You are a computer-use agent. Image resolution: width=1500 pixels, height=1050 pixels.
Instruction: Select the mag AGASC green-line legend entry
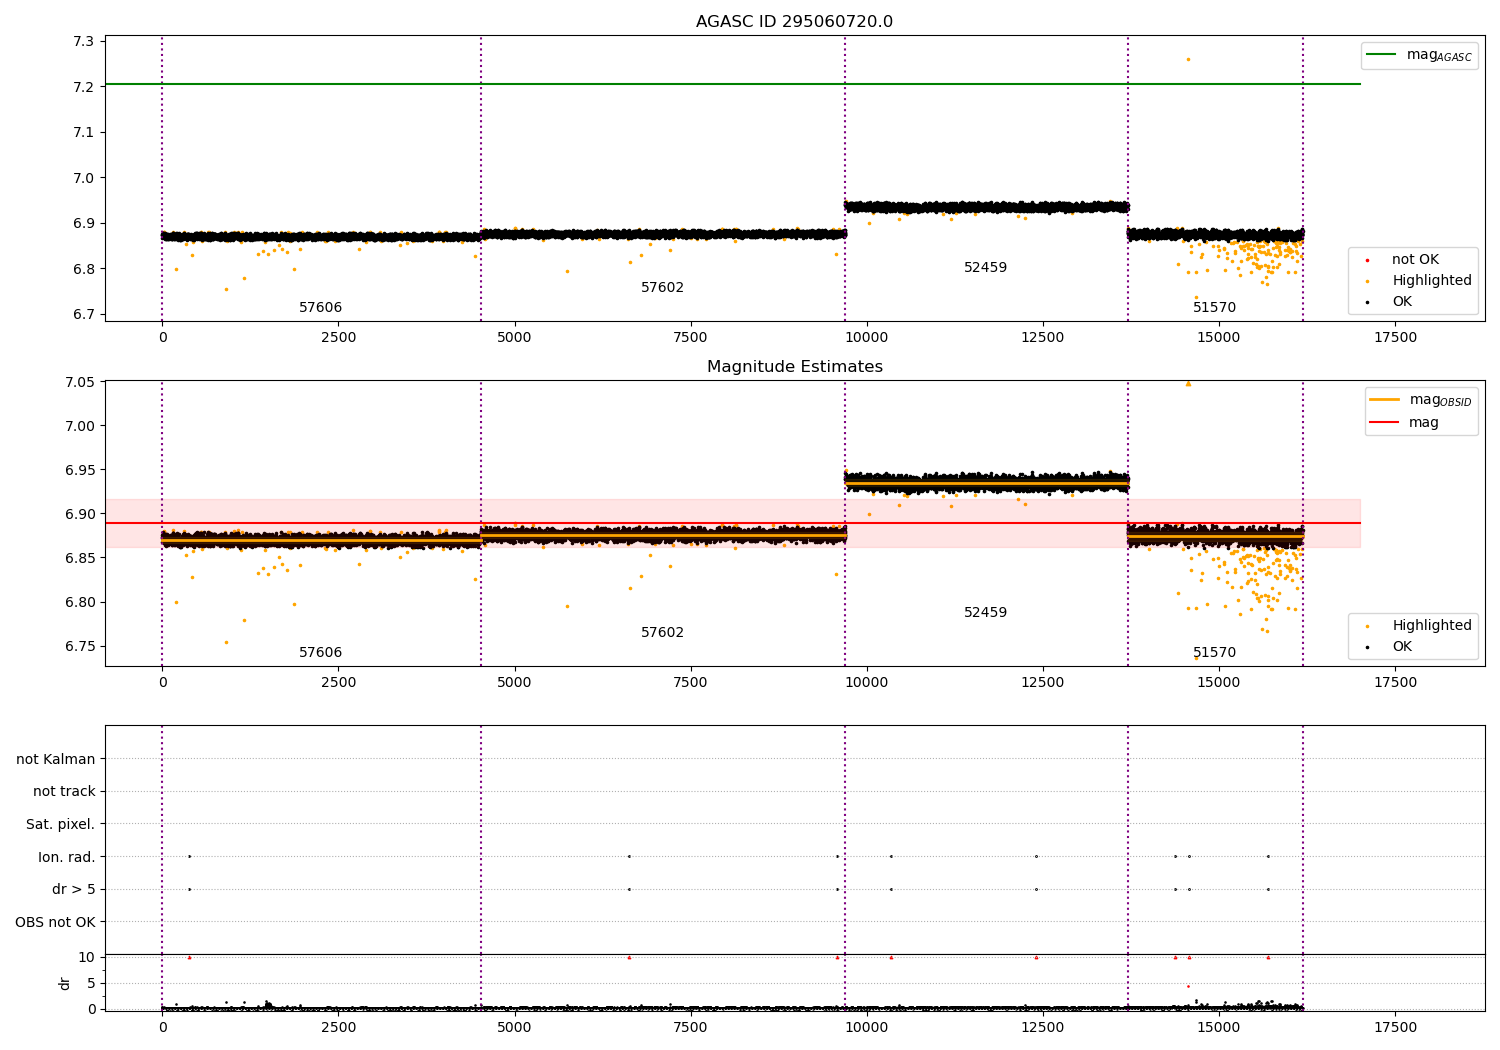[1420, 55]
